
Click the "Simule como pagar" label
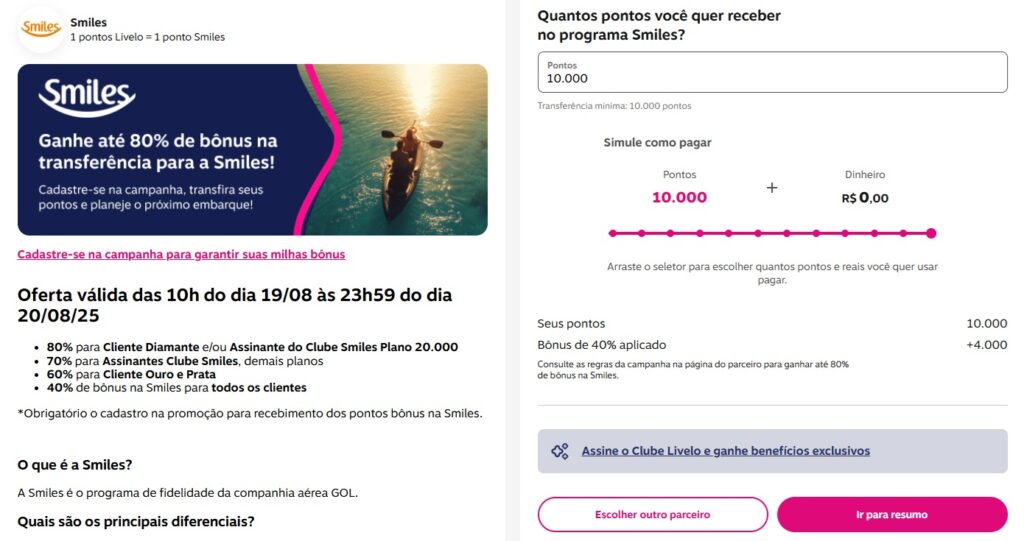(657, 143)
